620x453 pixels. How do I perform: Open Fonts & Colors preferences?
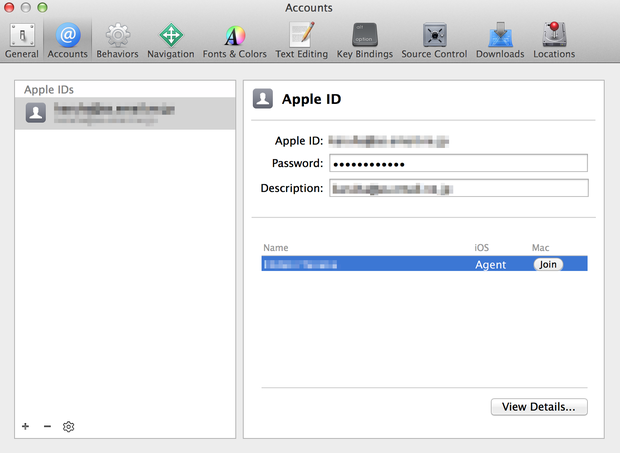click(x=234, y=40)
